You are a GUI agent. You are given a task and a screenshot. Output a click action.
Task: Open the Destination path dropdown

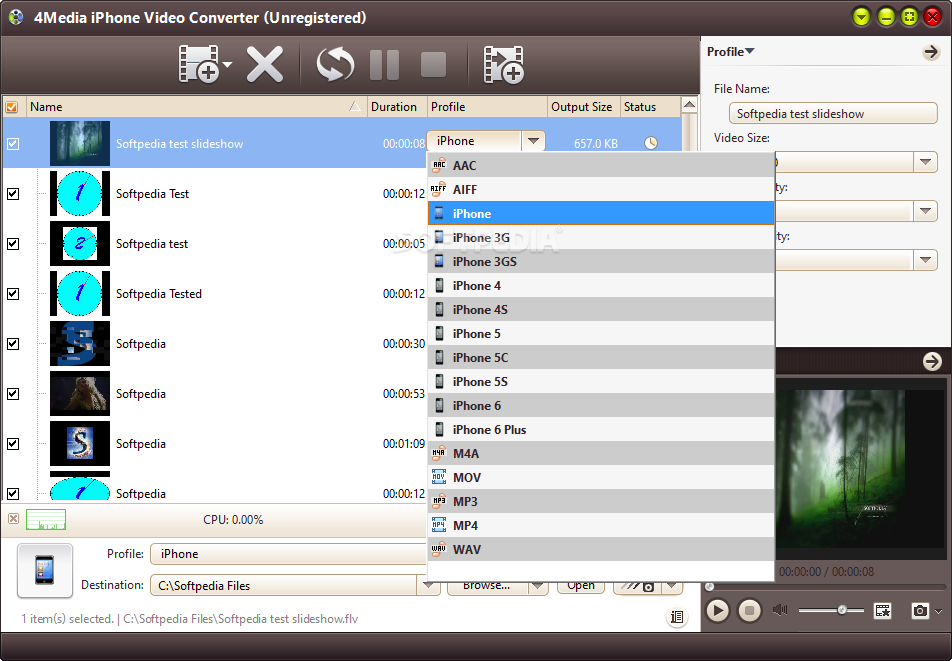click(428, 585)
